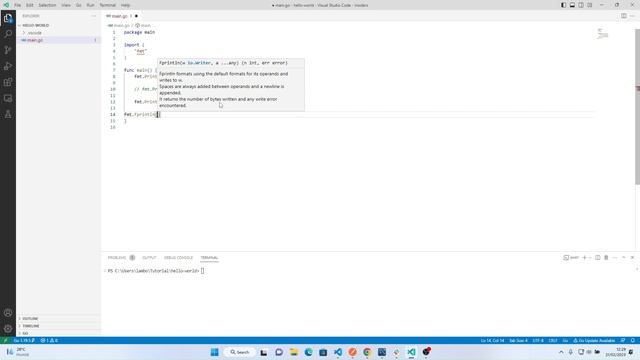The height and width of the screenshot is (360, 640).
Task: Maximize the panel with chevron up
Action: (x=624, y=258)
